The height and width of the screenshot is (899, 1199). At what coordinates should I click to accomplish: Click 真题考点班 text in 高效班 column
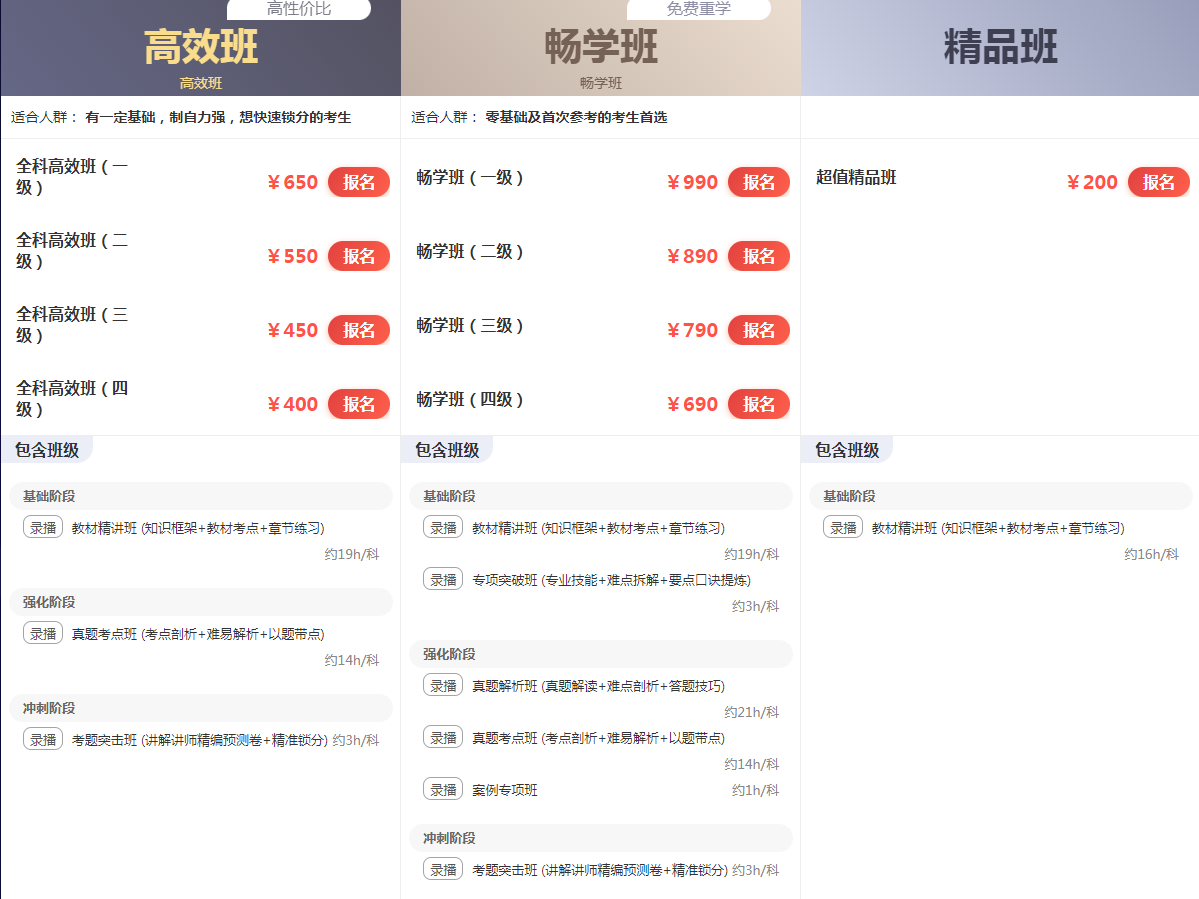pyautogui.click(x=198, y=634)
